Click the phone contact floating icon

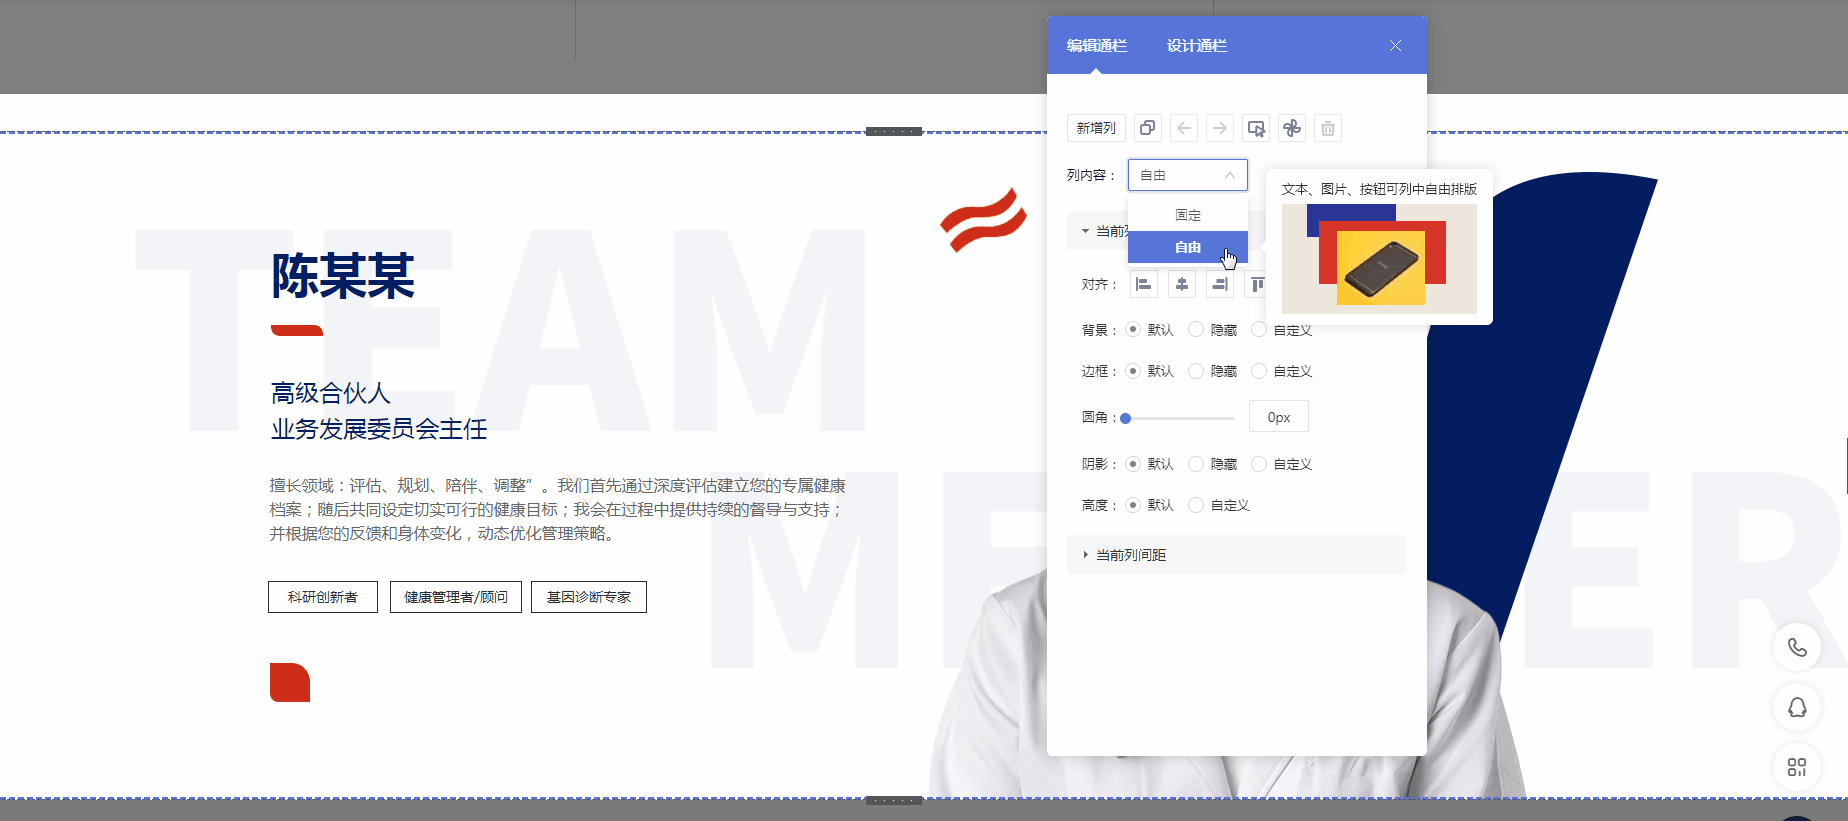[x=1796, y=647]
